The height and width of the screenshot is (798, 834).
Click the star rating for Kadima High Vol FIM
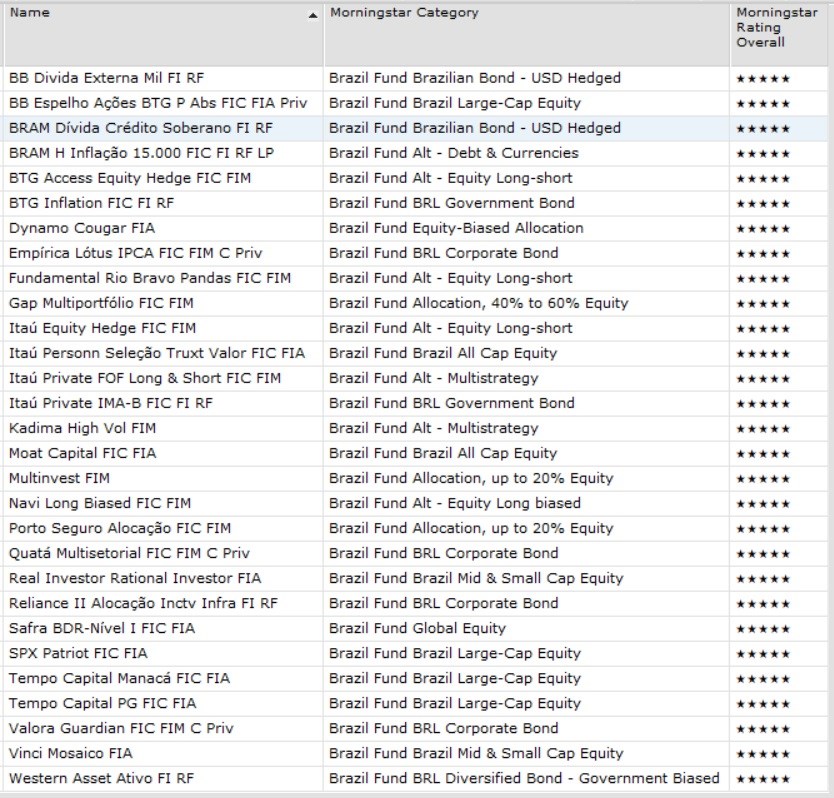pos(762,428)
